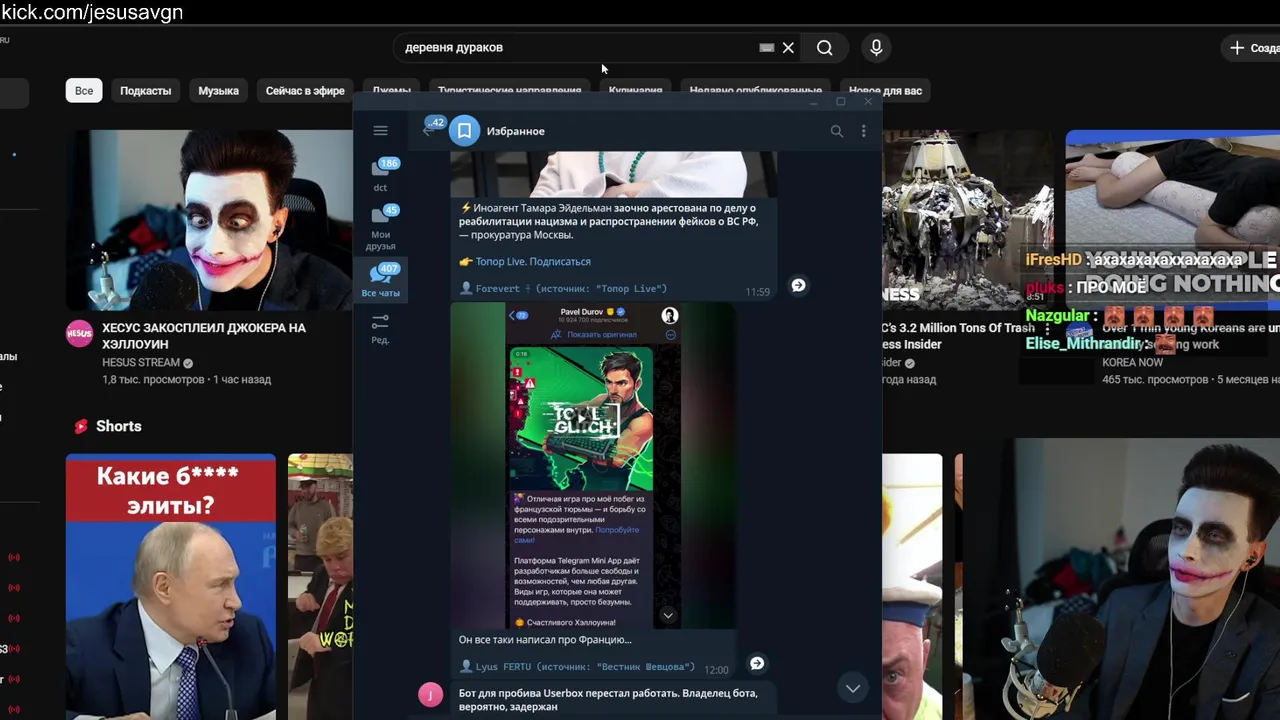Click the YouTube Создать button
The image size is (1280, 720).
(x=1250, y=48)
